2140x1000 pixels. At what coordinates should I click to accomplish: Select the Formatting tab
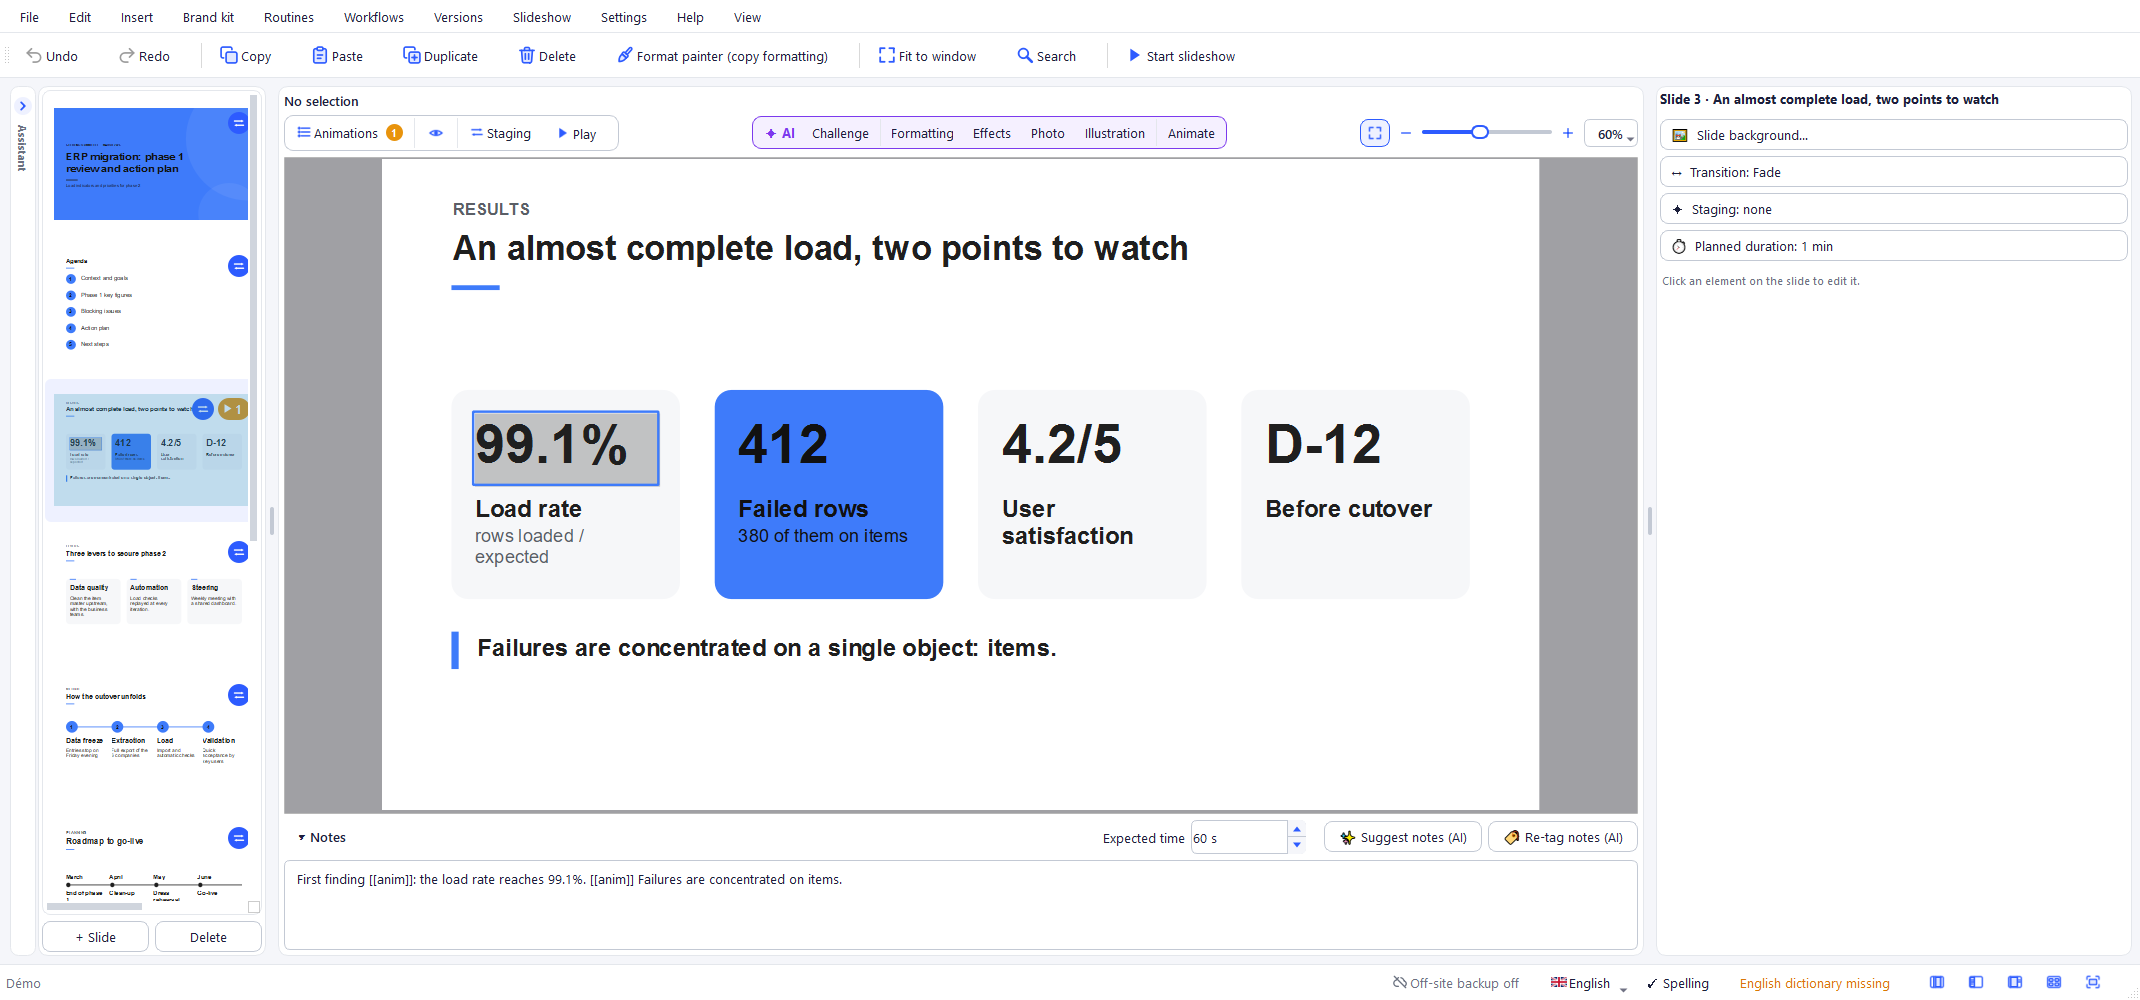coord(922,133)
